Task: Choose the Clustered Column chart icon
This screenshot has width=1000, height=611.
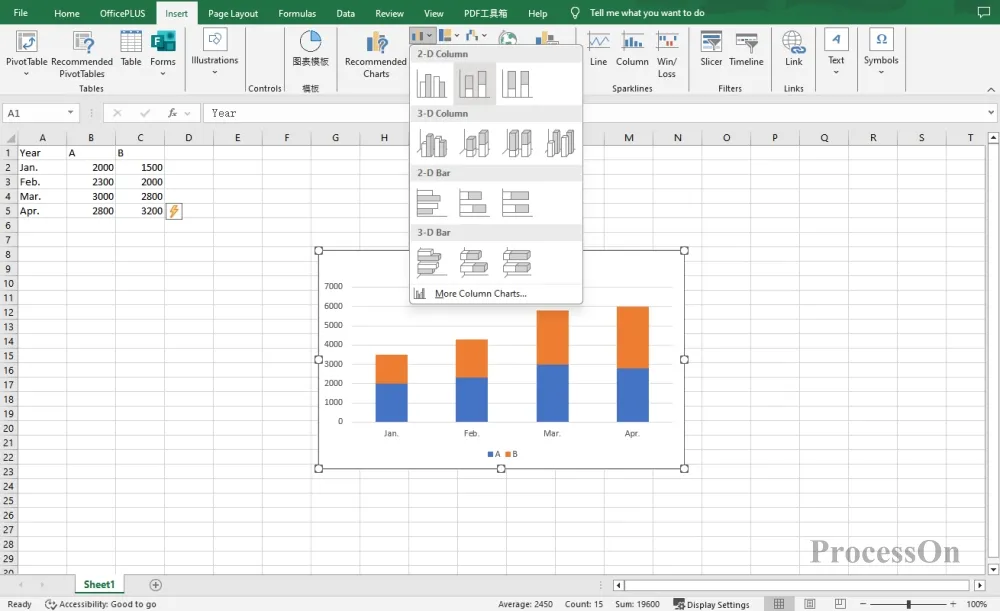Action: click(x=432, y=84)
